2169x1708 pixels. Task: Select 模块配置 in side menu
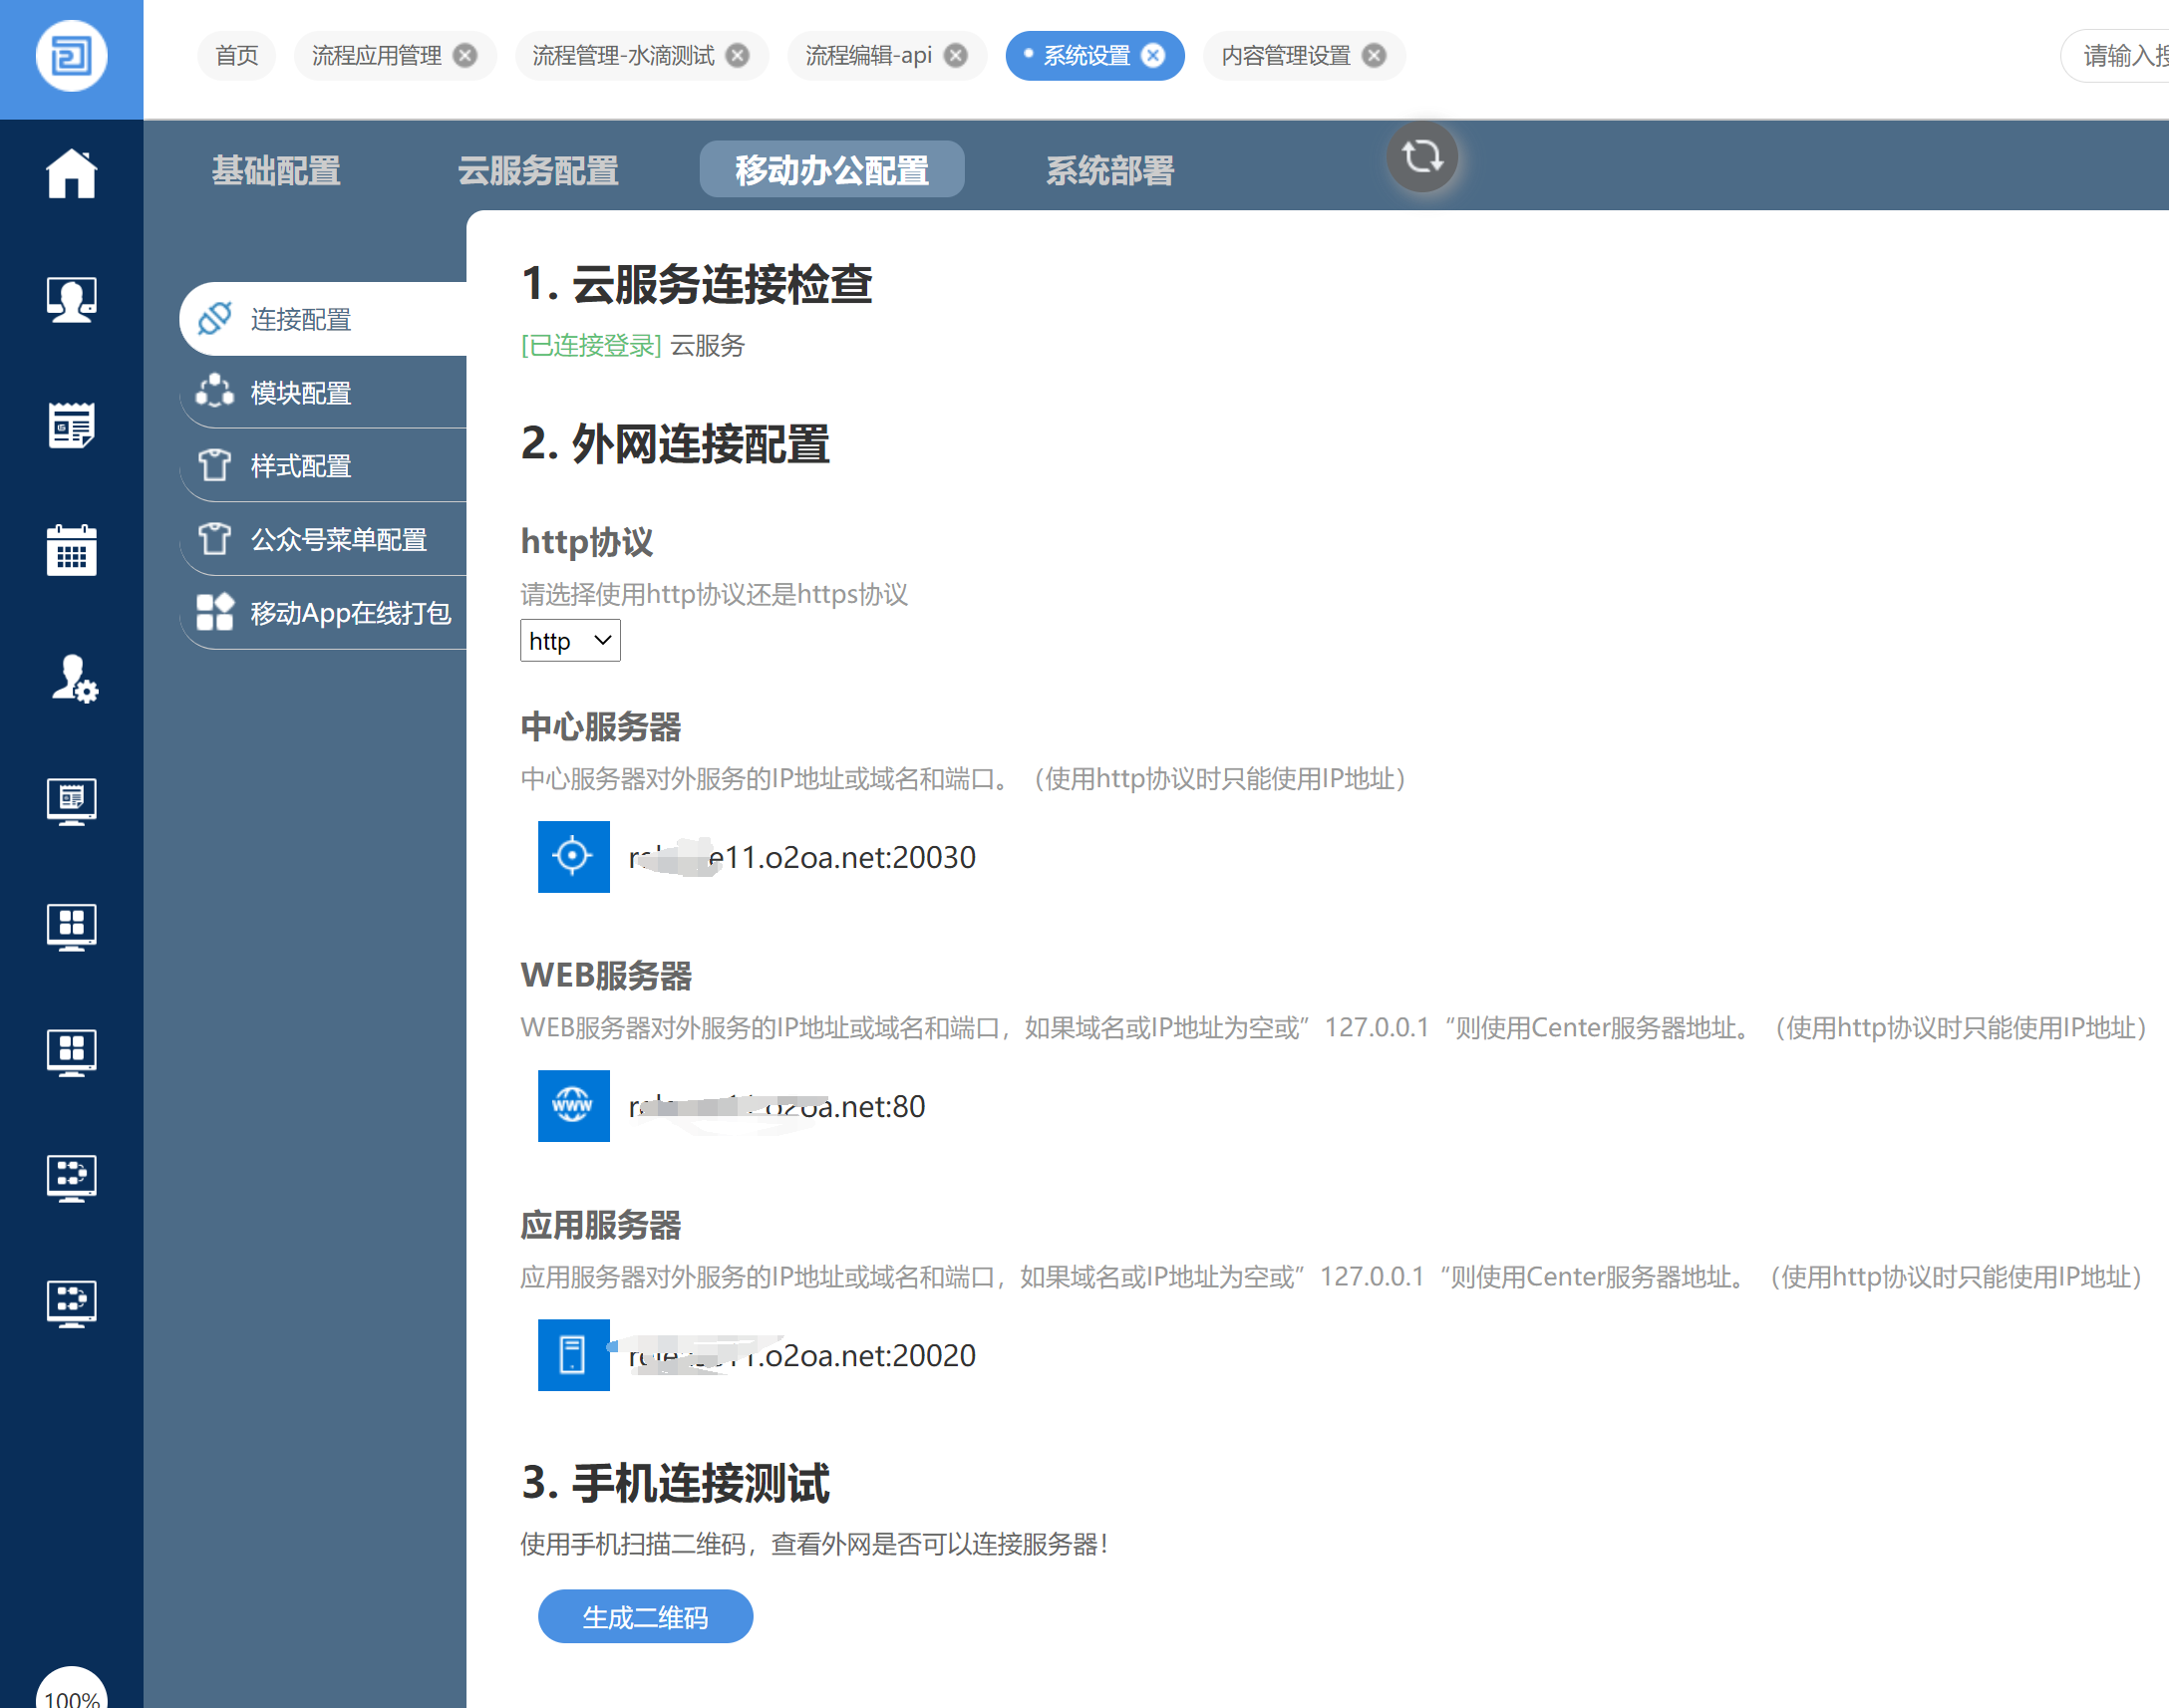[x=301, y=393]
